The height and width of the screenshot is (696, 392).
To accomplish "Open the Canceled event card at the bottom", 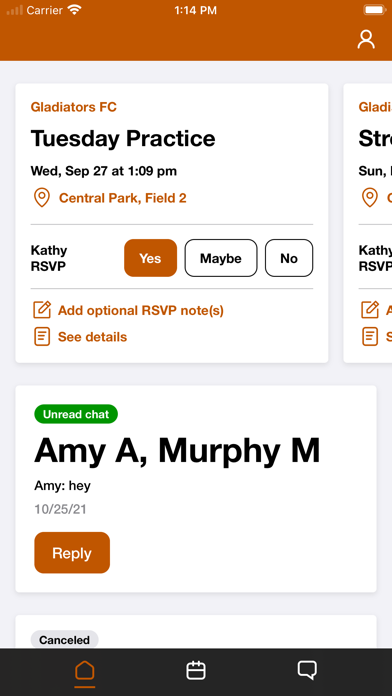I will point(196,632).
